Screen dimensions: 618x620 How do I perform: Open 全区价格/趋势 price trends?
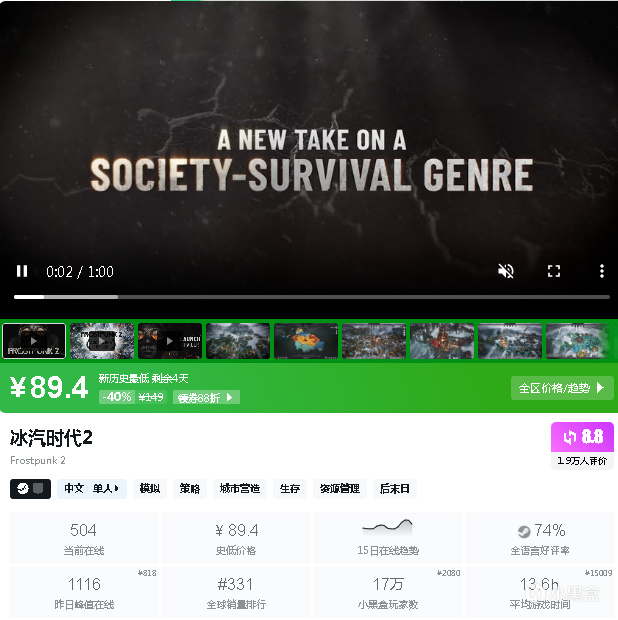point(562,388)
